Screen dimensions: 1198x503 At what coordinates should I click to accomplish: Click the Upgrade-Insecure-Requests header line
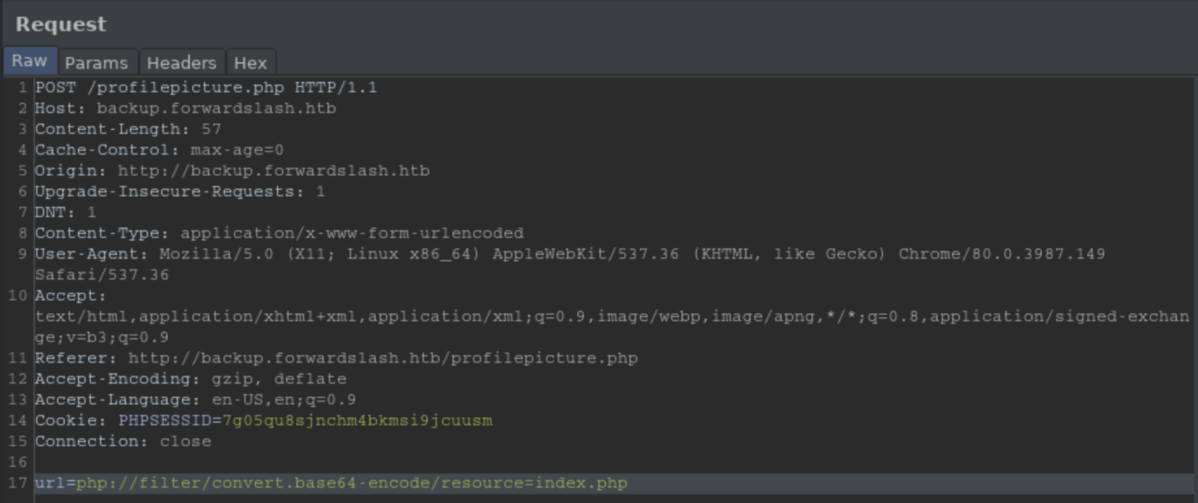pyautogui.click(x=180, y=191)
